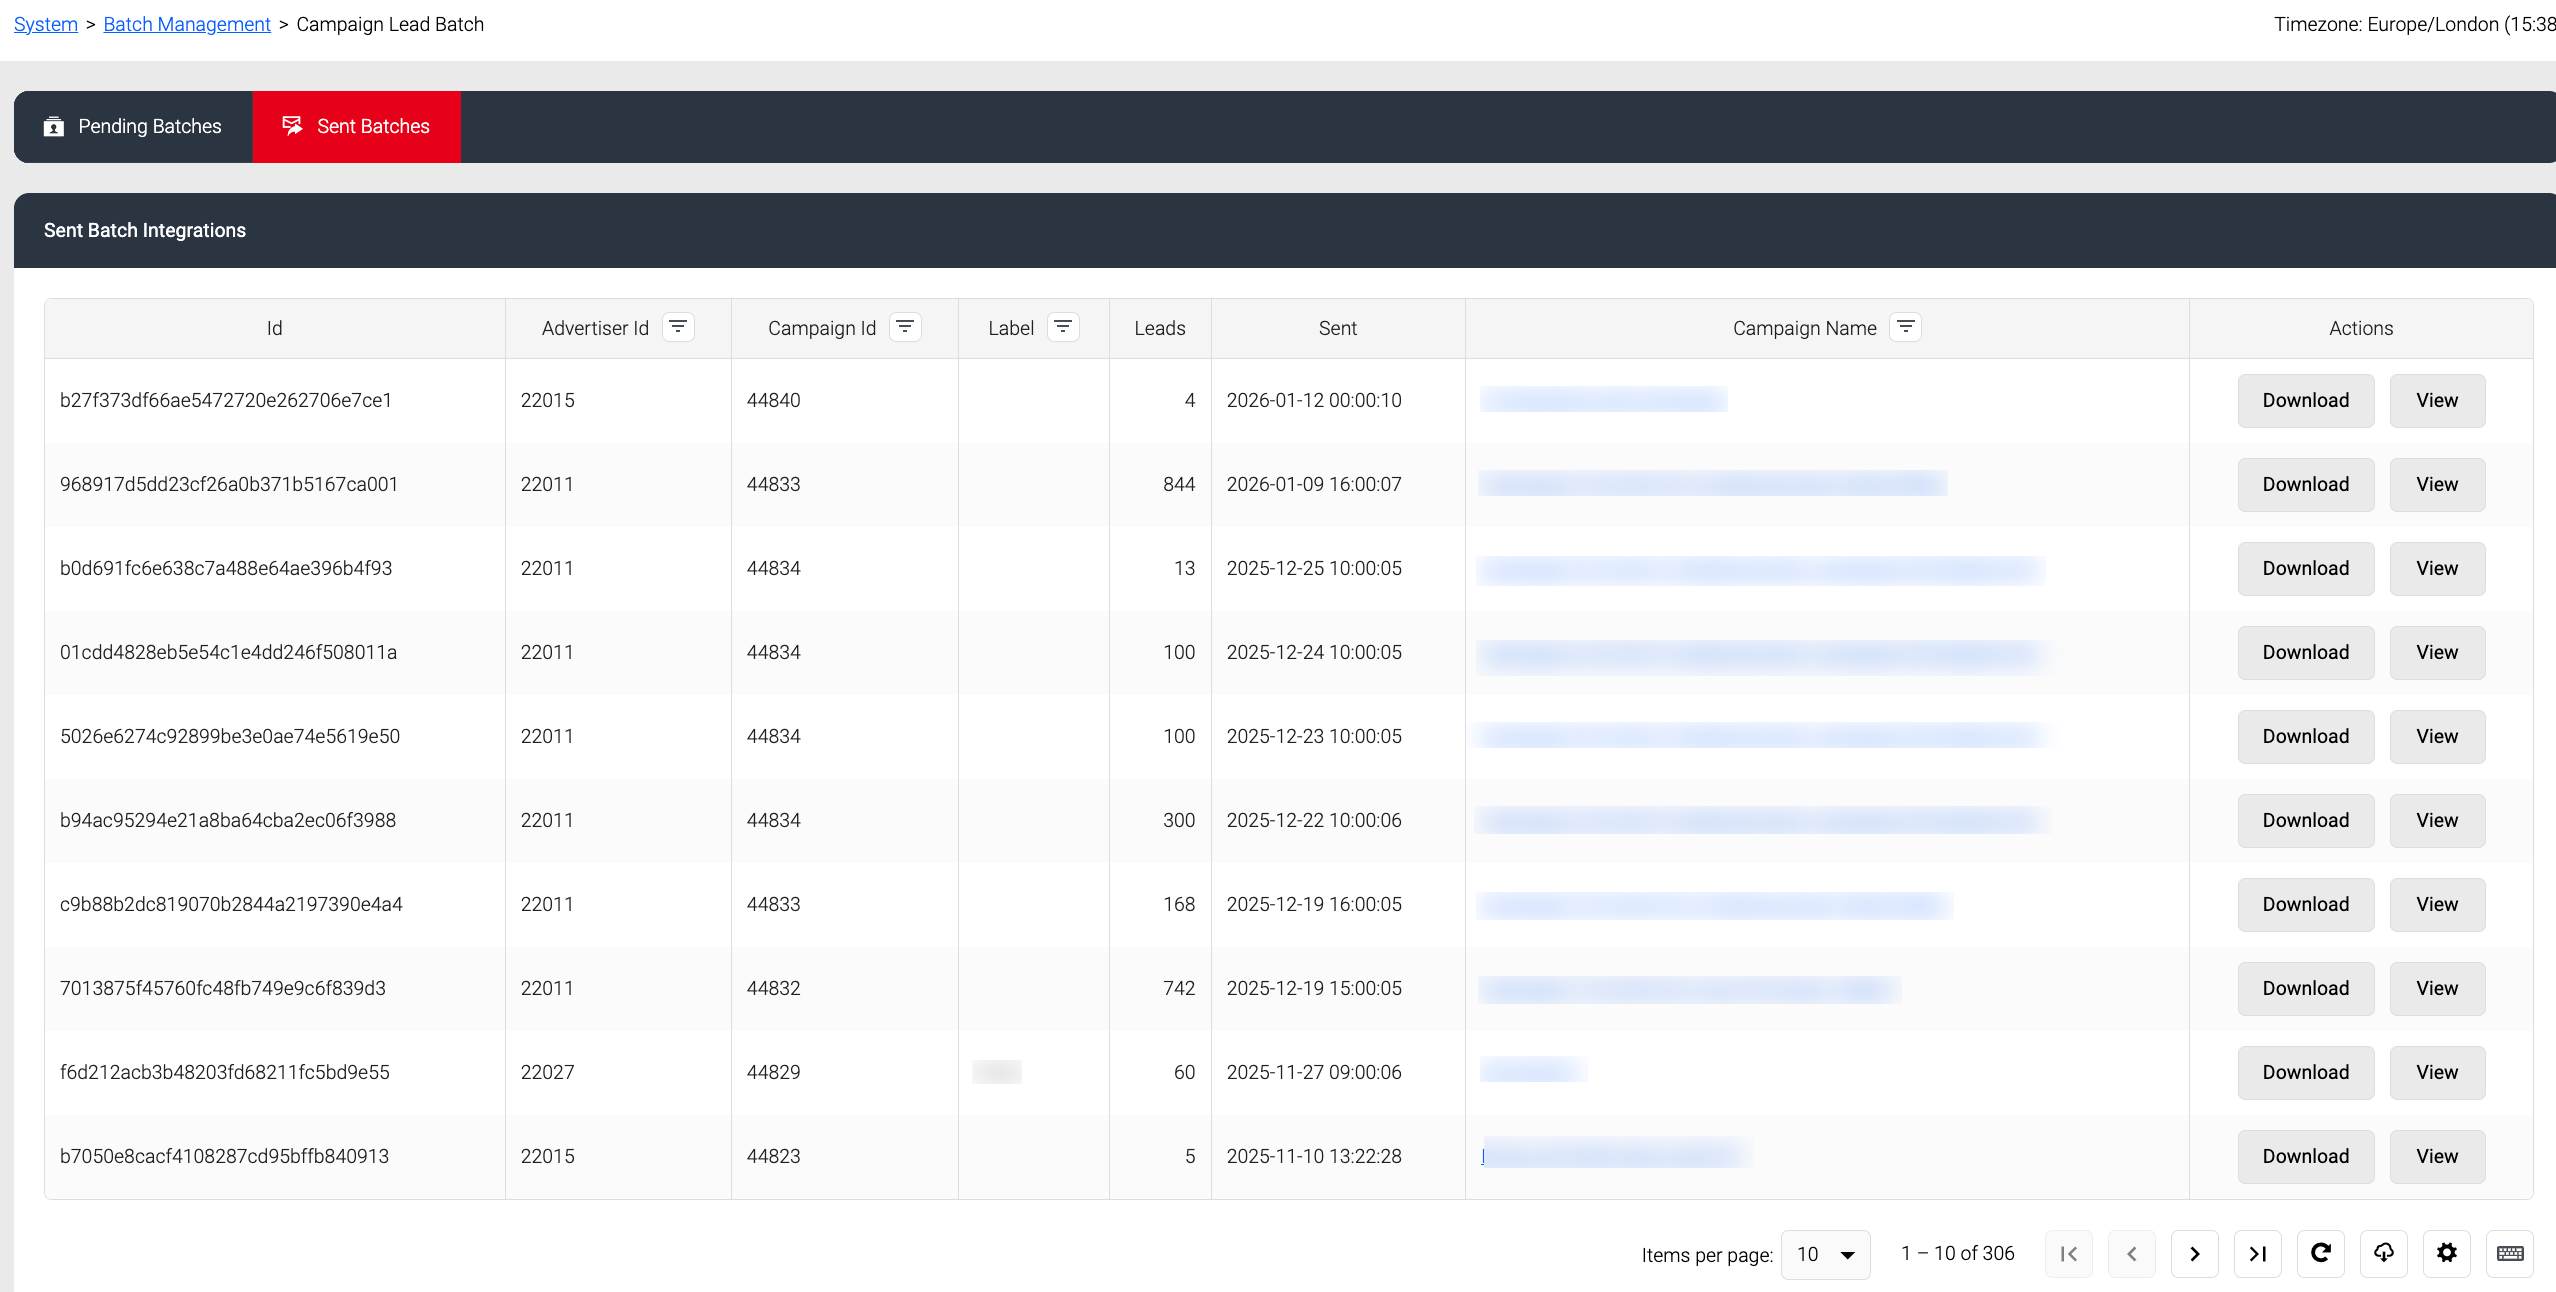Download batch 7013875f45760fc48fb749e9c6f839d3

pos(2306,989)
